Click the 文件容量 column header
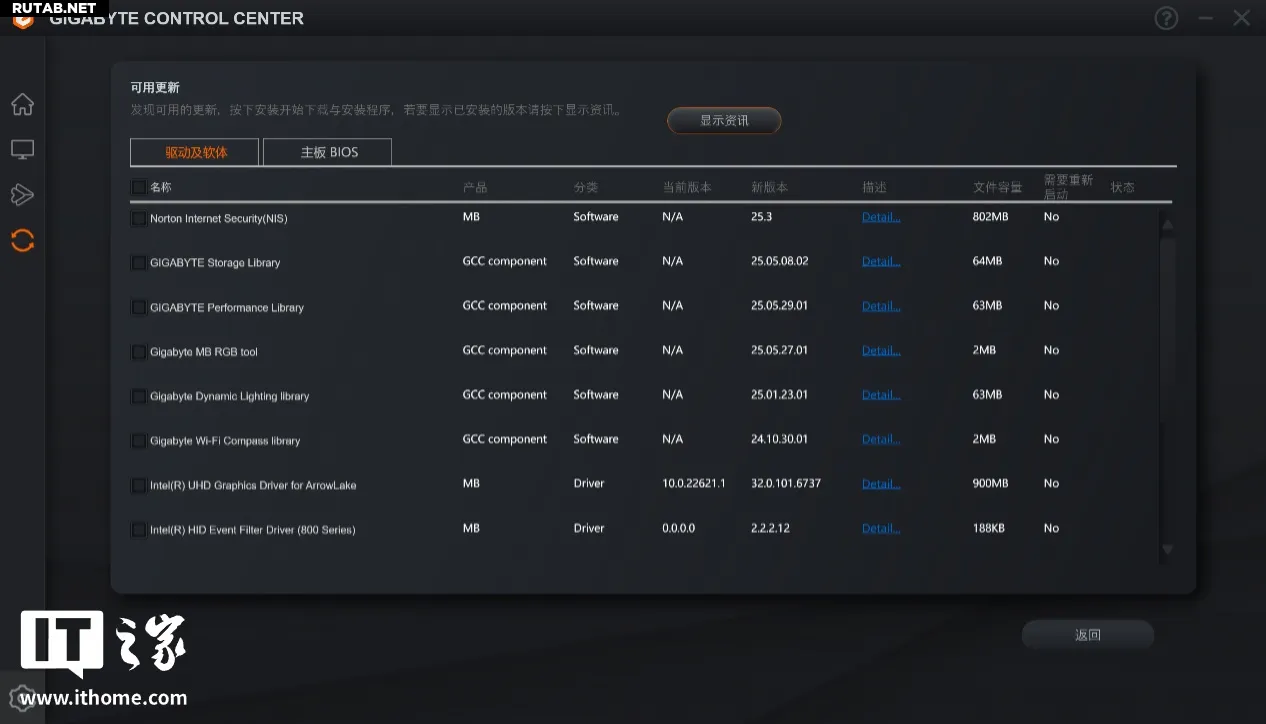The image size is (1266, 724). pos(998,187)
